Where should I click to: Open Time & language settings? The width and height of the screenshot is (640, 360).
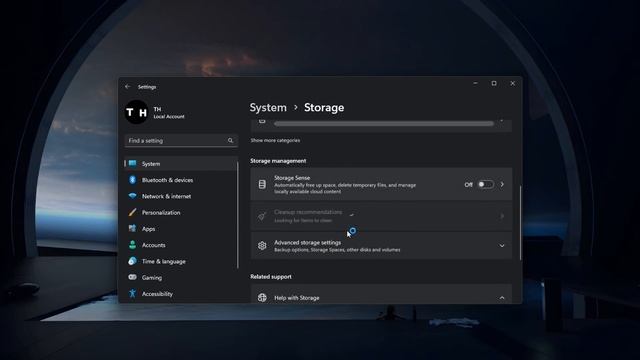click(x=181, y=261)
